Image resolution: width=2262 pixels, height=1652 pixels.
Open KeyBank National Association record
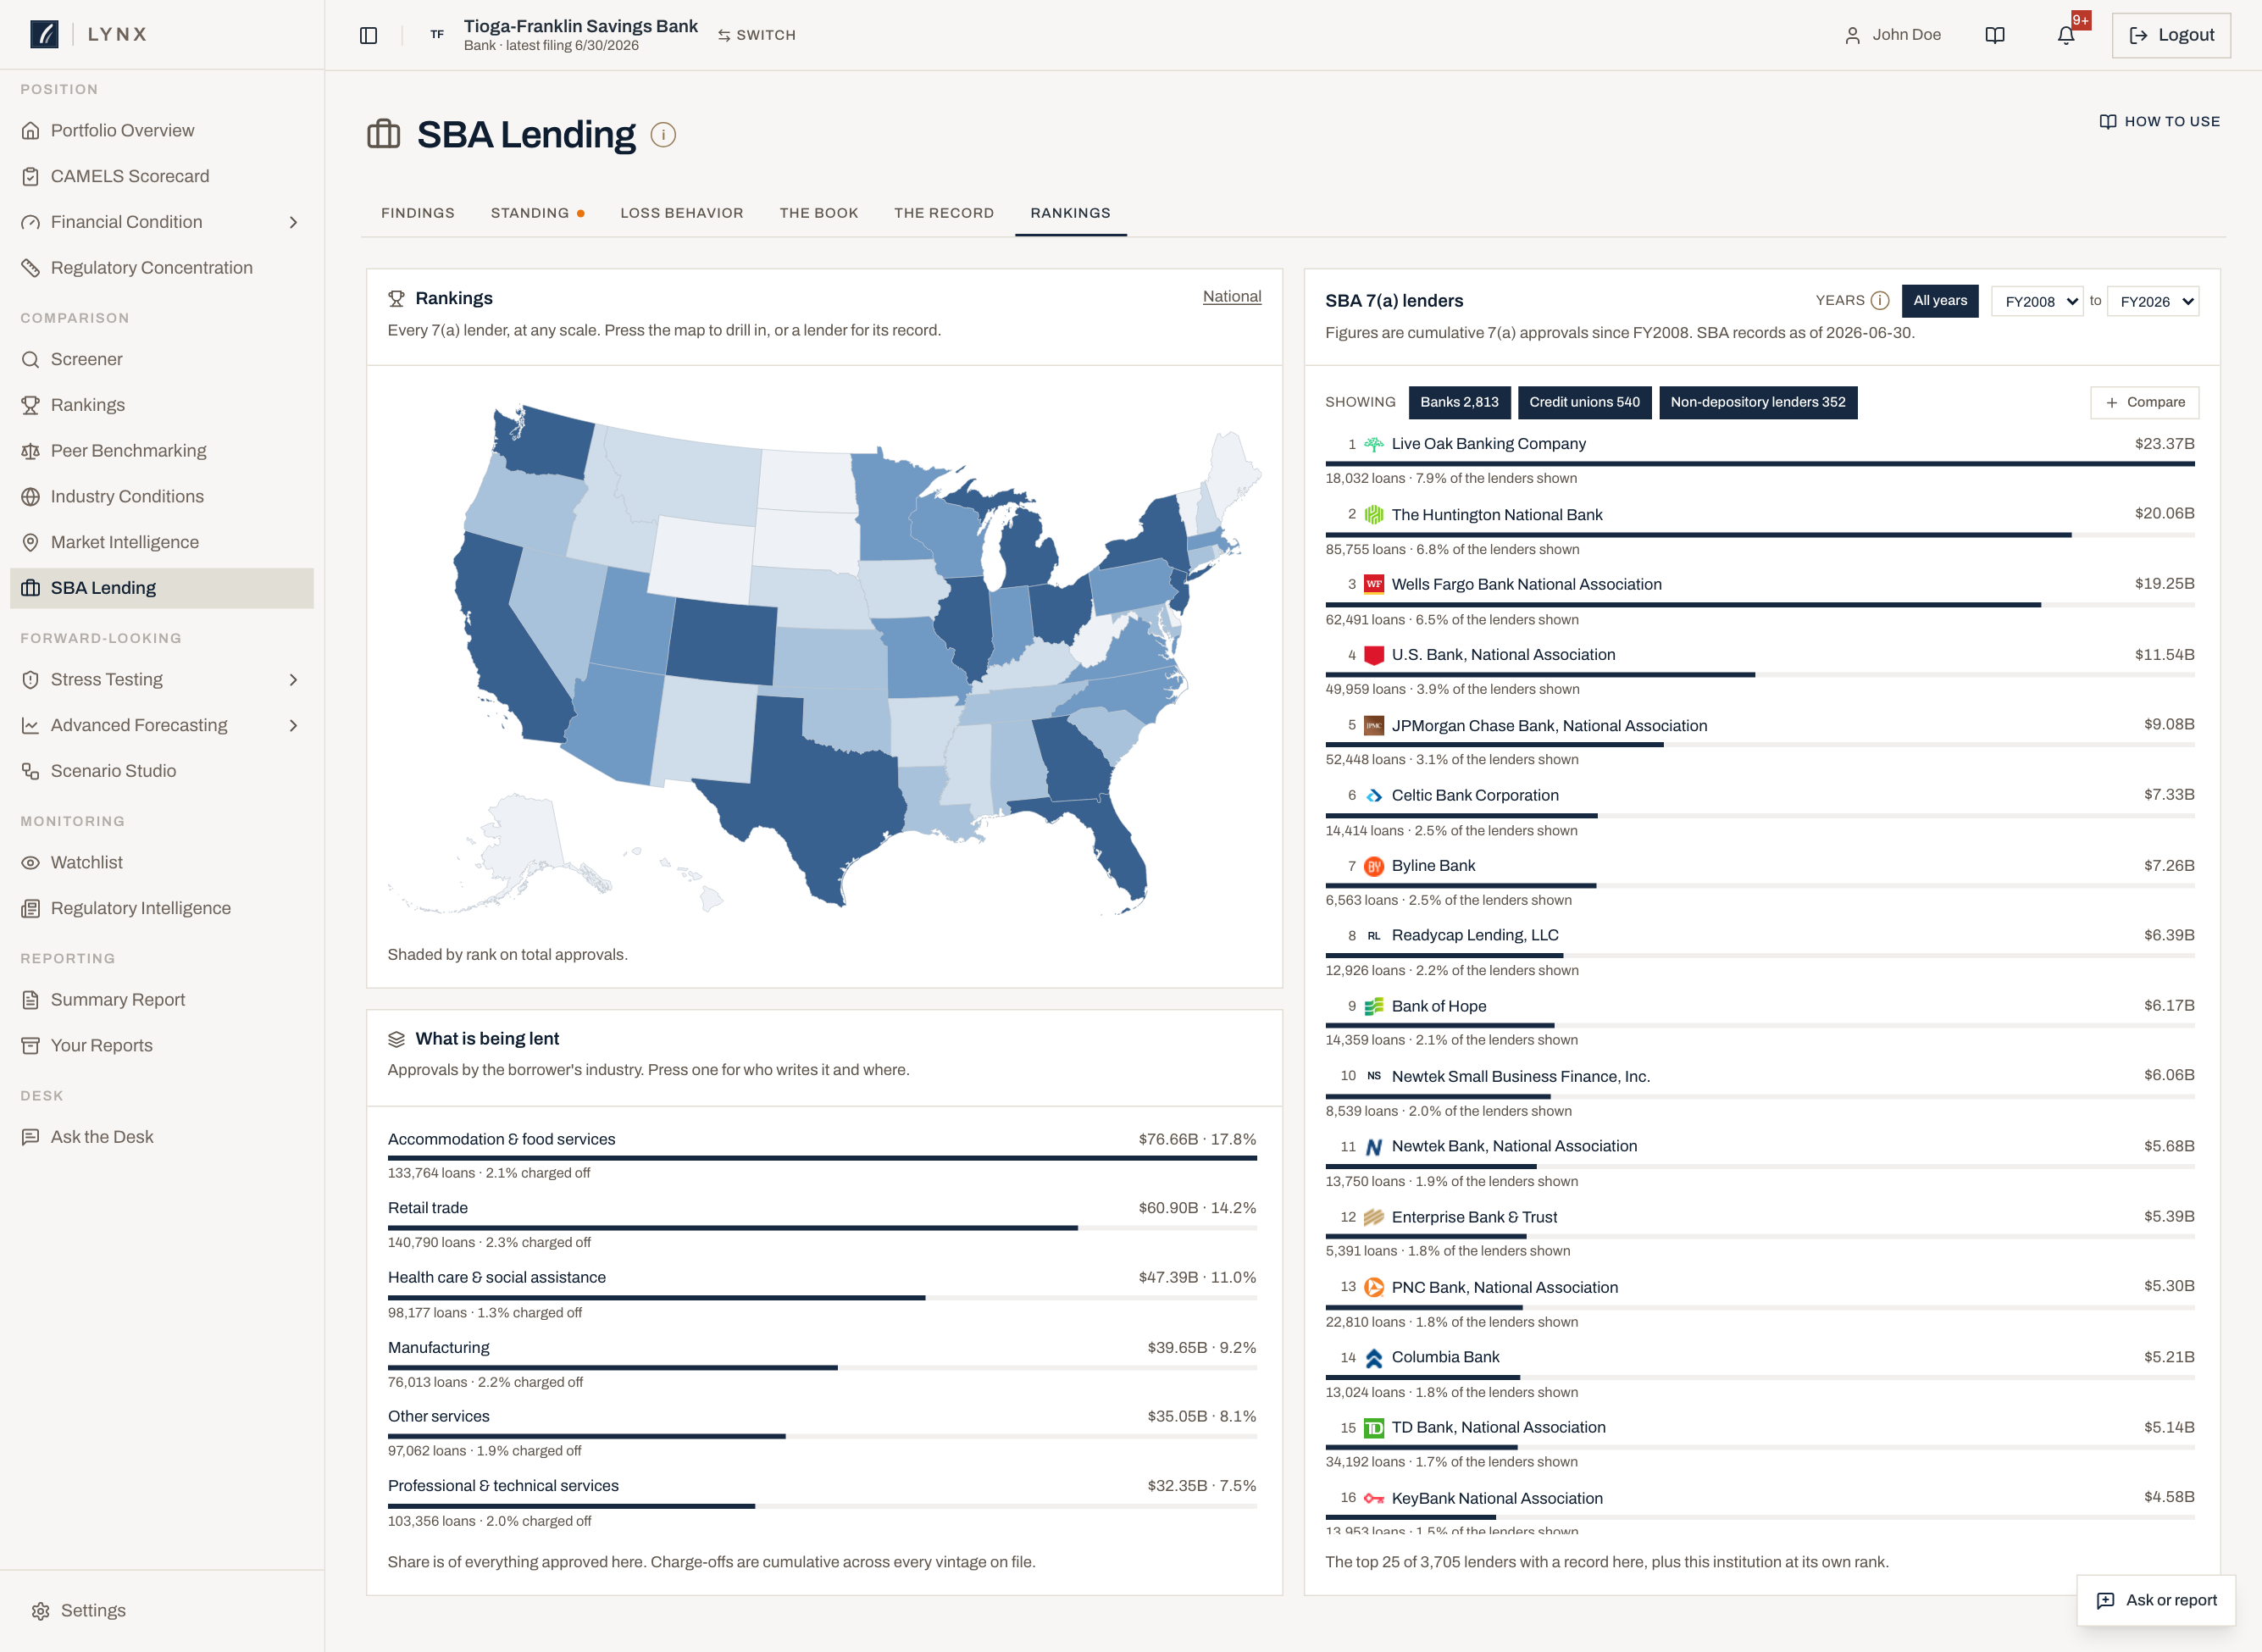click(1759, 1510)
